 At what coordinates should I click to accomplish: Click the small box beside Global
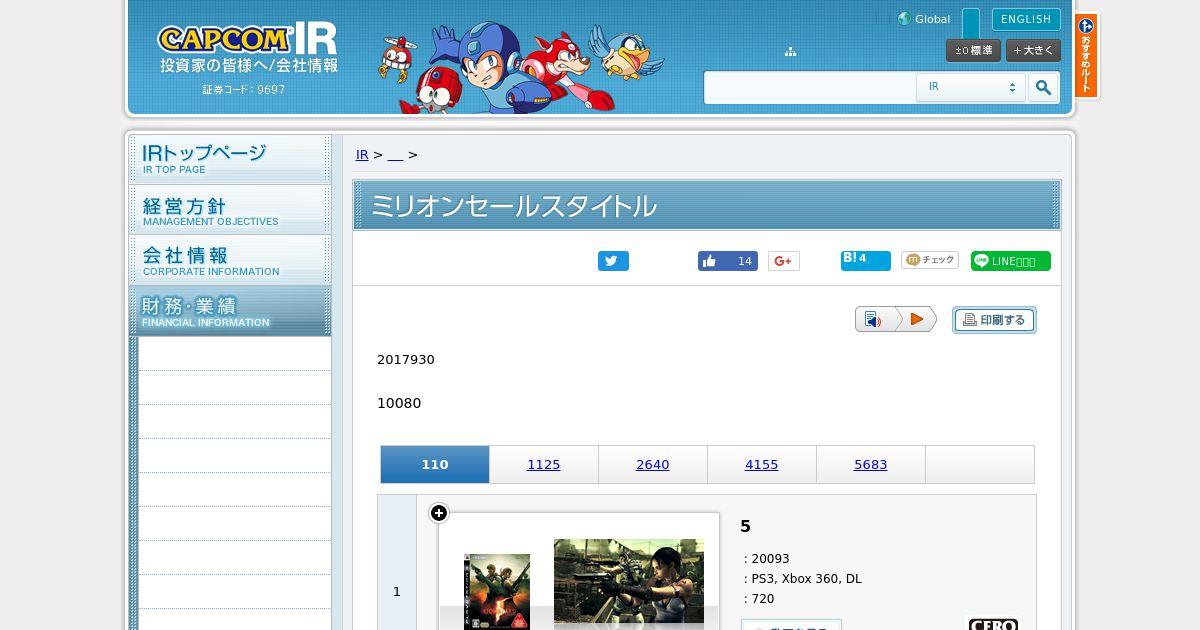(971, 23)
